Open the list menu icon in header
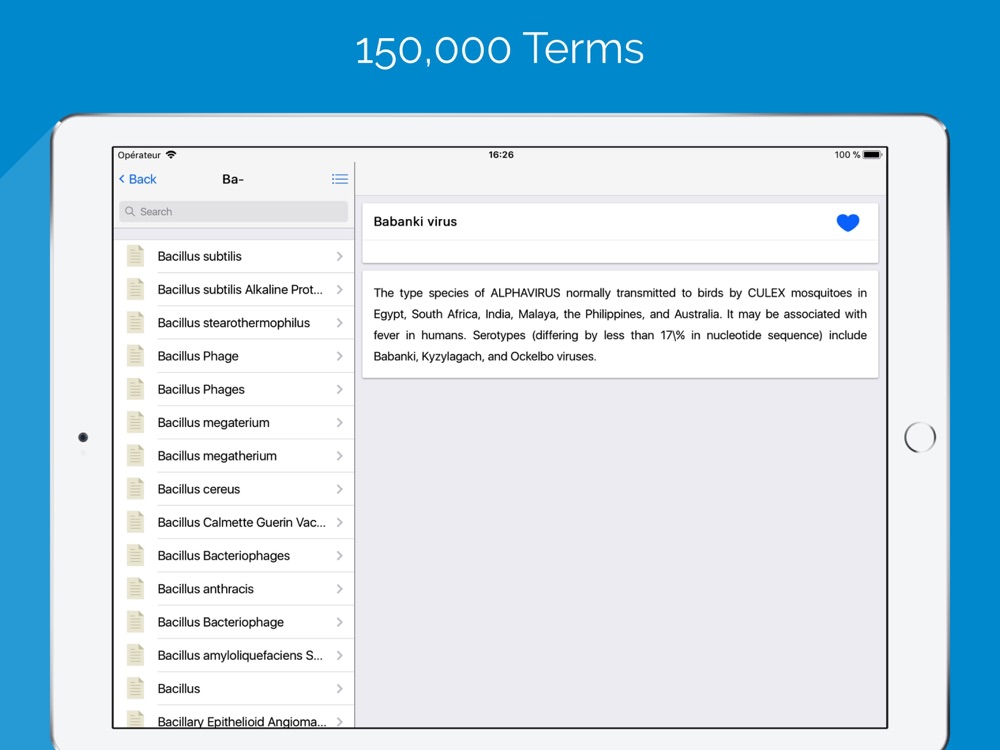 (340, 179)
